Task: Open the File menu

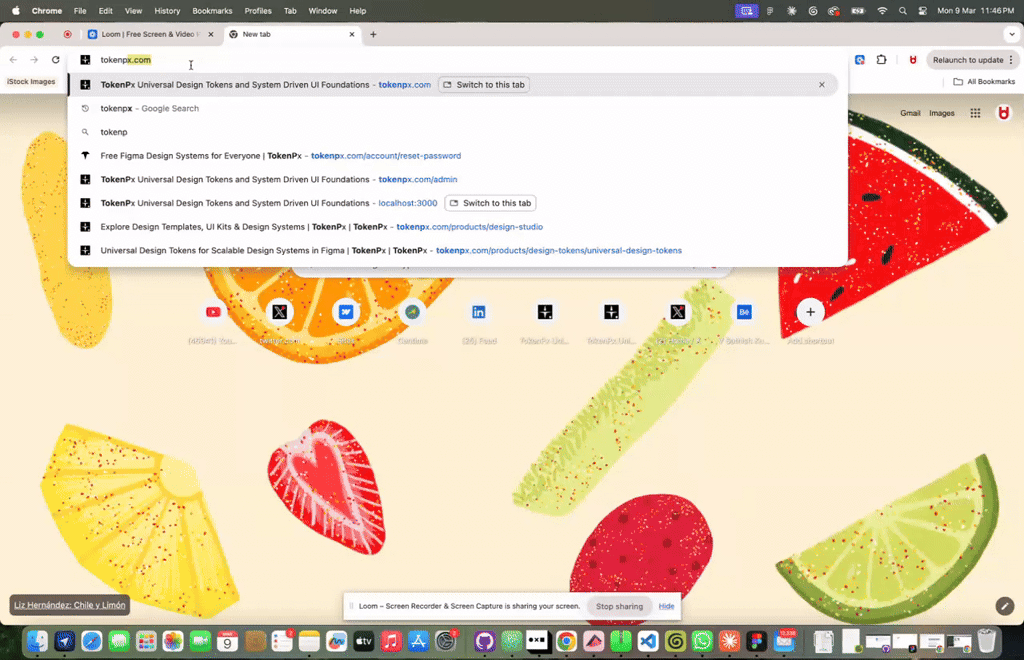Action: click(x=80, y=10)
